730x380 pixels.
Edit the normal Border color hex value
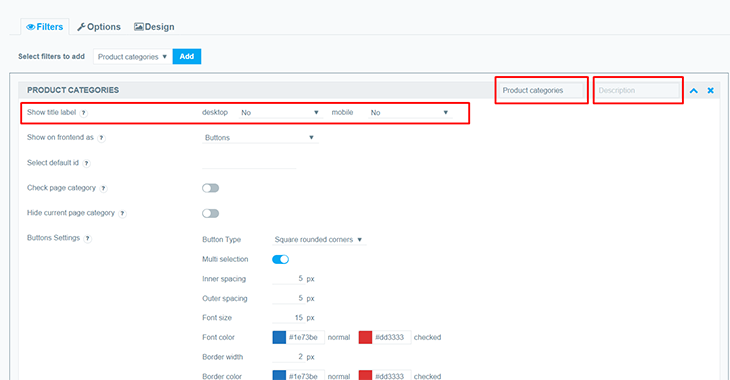point(305,376)
